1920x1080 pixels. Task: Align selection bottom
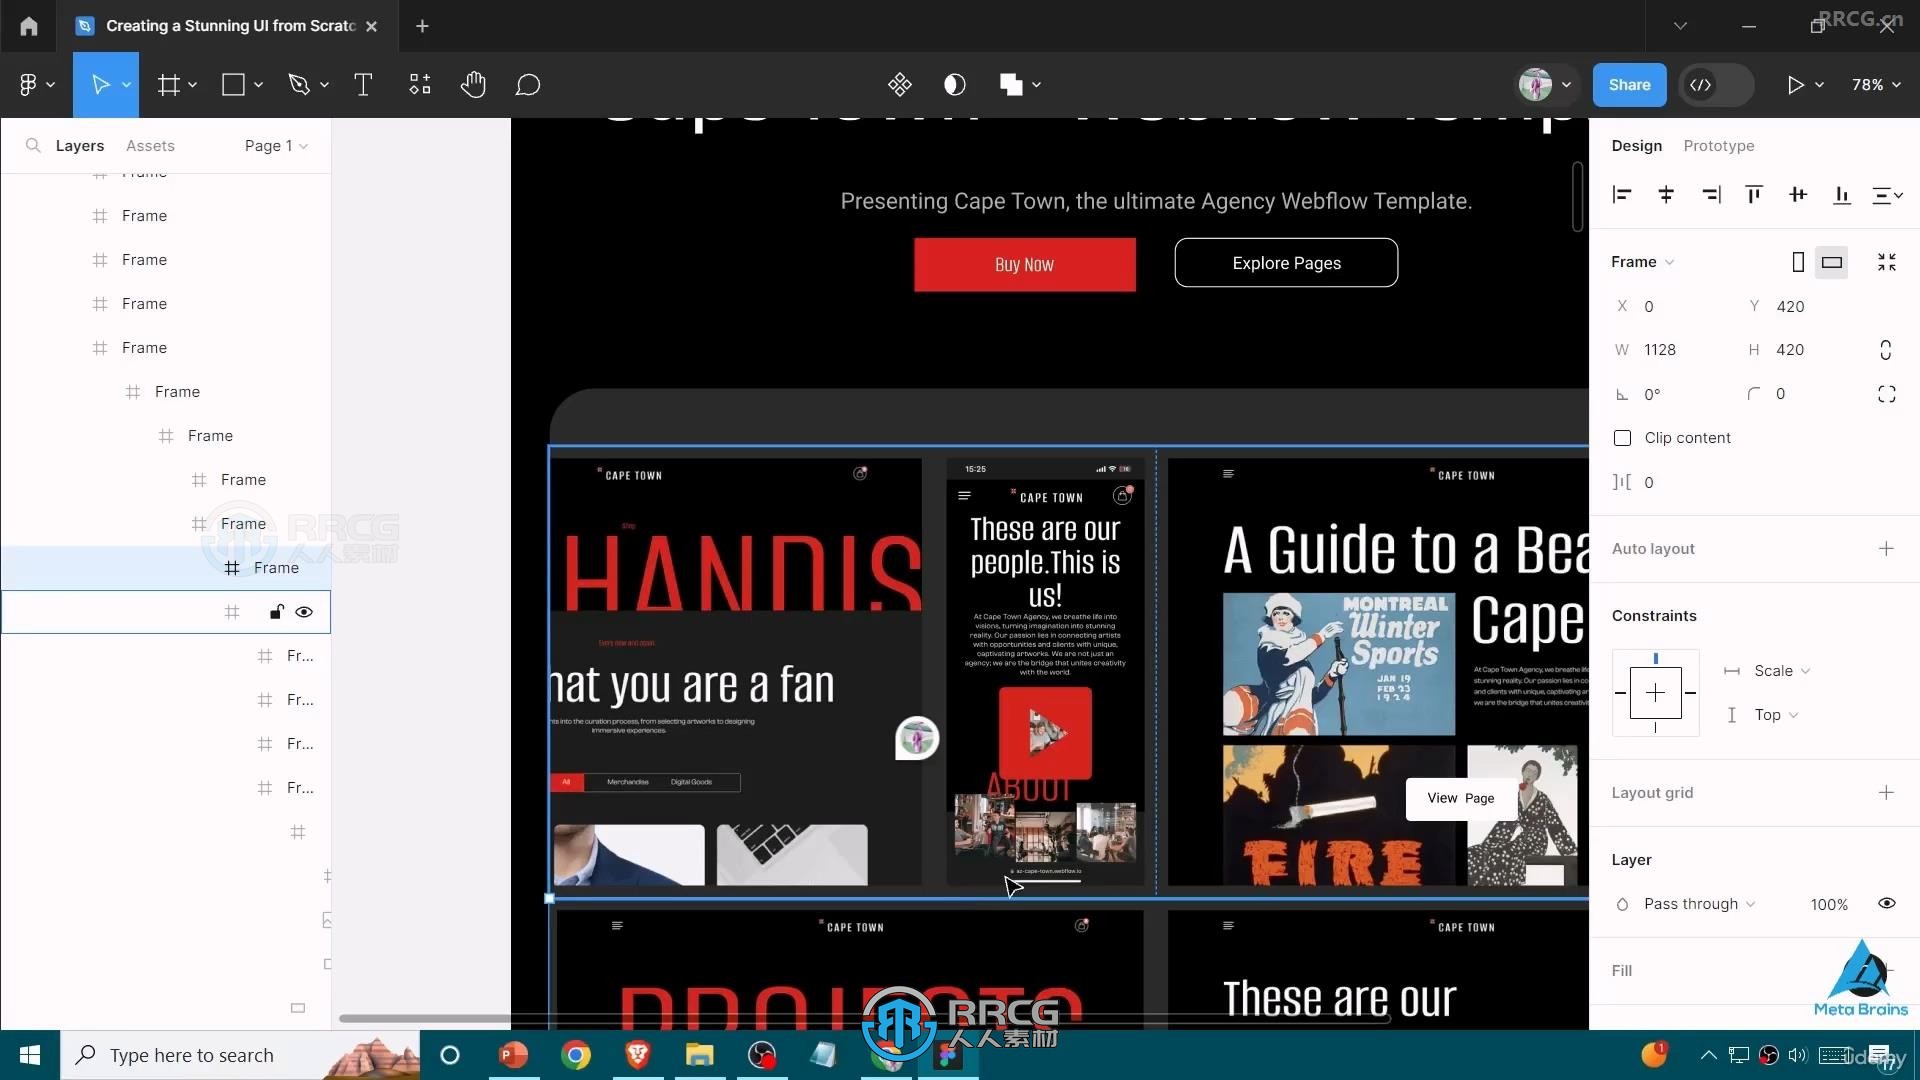tap(1842, 195)
